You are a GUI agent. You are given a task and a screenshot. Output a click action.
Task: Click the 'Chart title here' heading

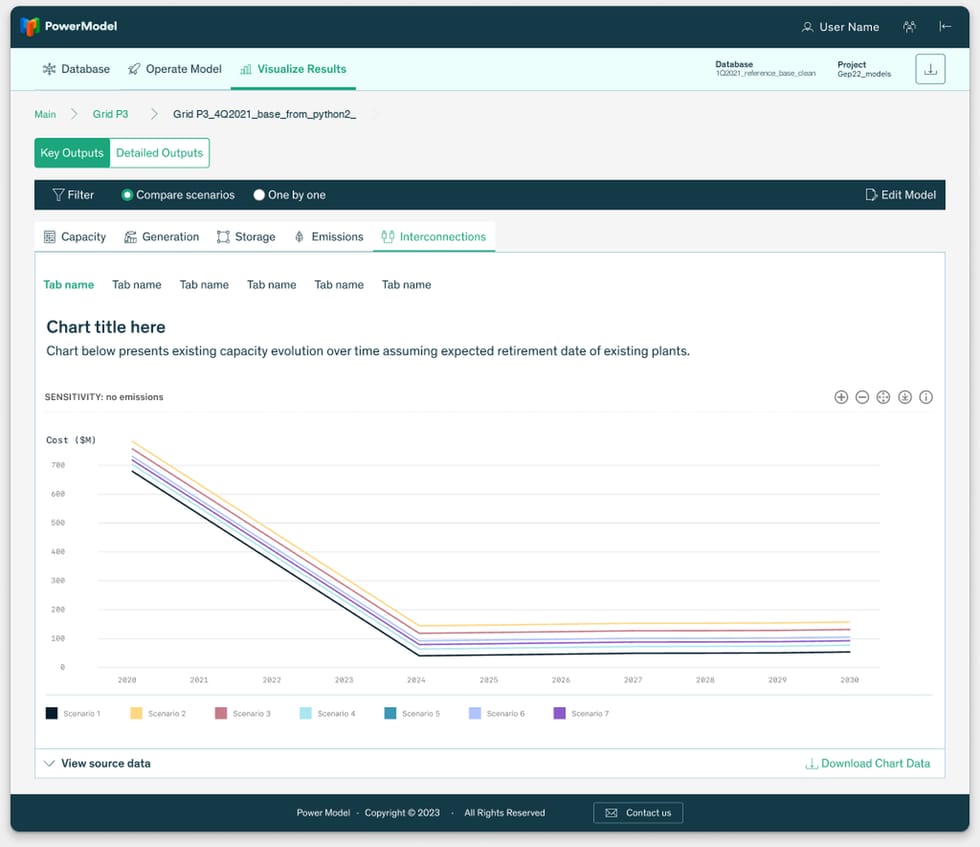coord(106,327)
